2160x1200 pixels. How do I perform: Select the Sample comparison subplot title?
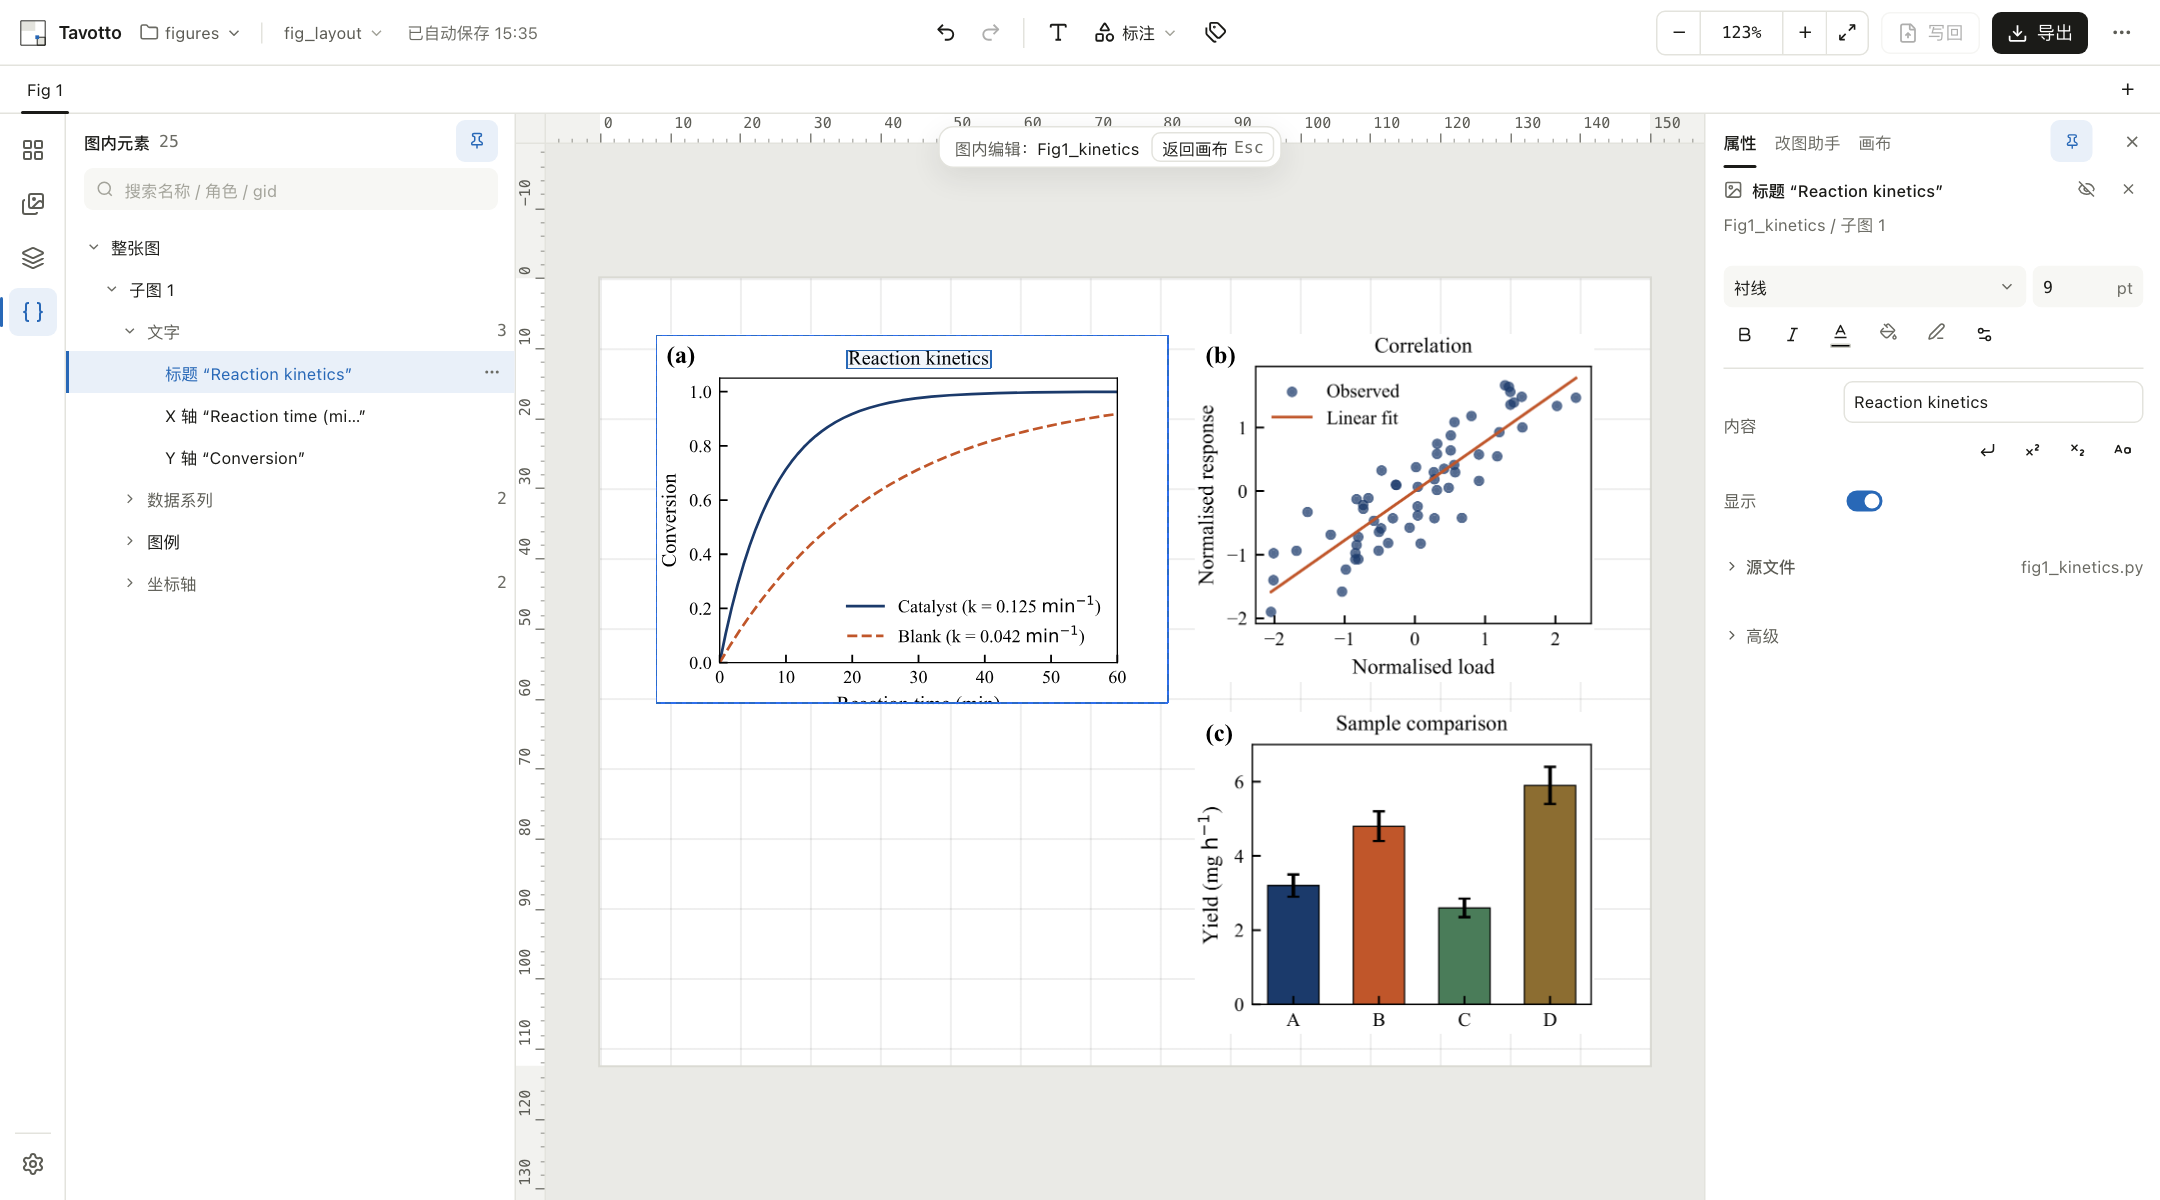click(x=1421, y=723)
